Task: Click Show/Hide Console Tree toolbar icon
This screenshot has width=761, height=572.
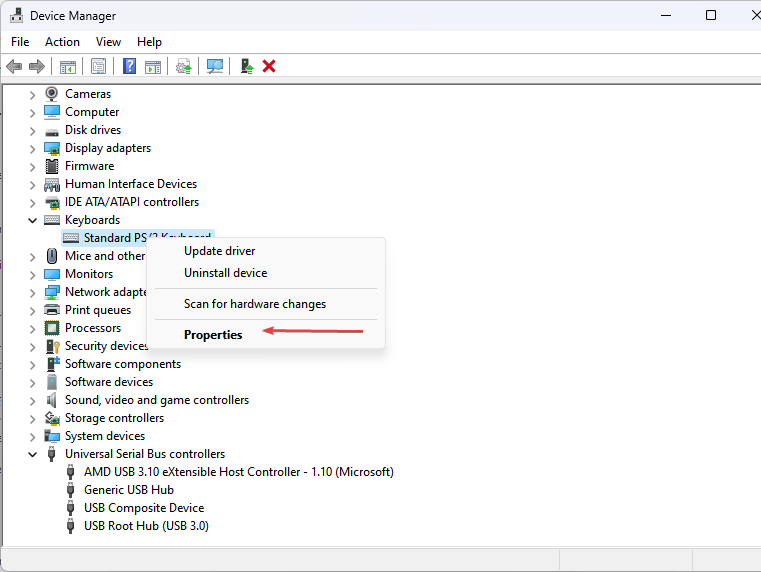Action: tap(68, 66)
